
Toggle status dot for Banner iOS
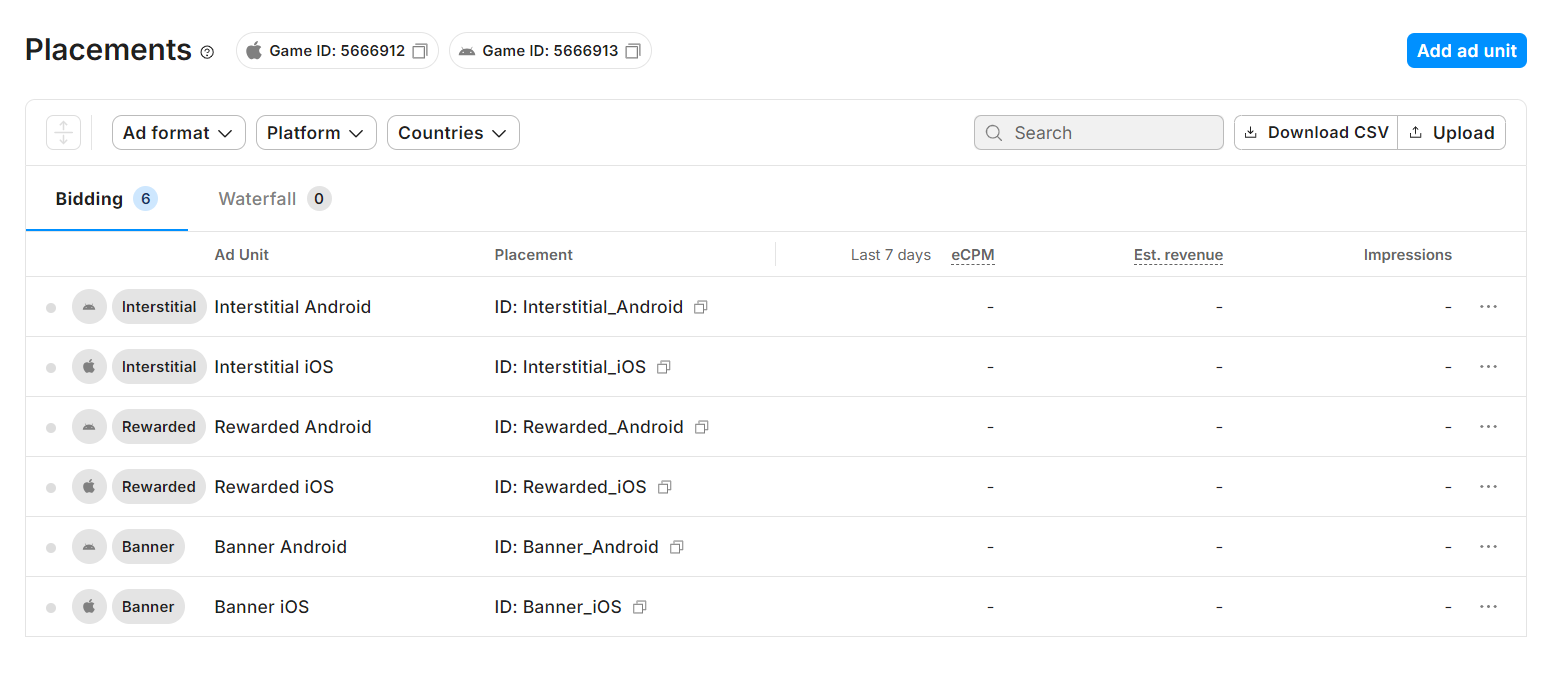click(x=51, y=608)
